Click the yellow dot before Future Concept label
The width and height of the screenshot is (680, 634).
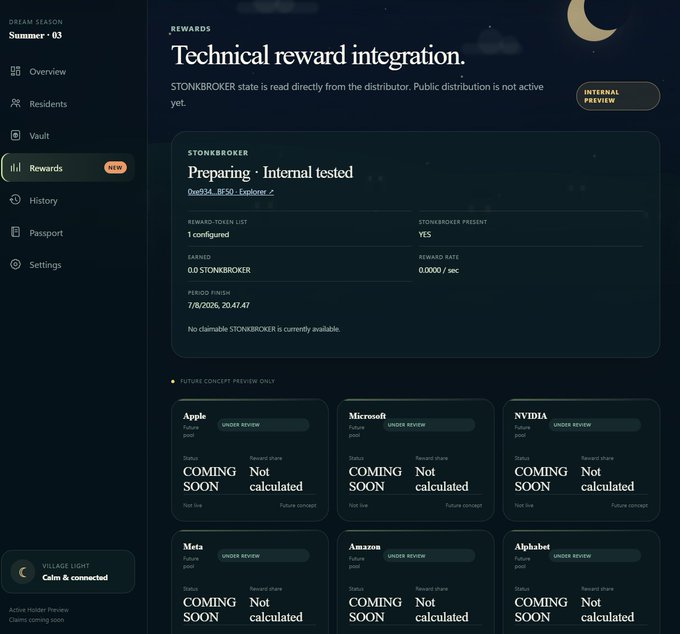[x=173, y=382]
